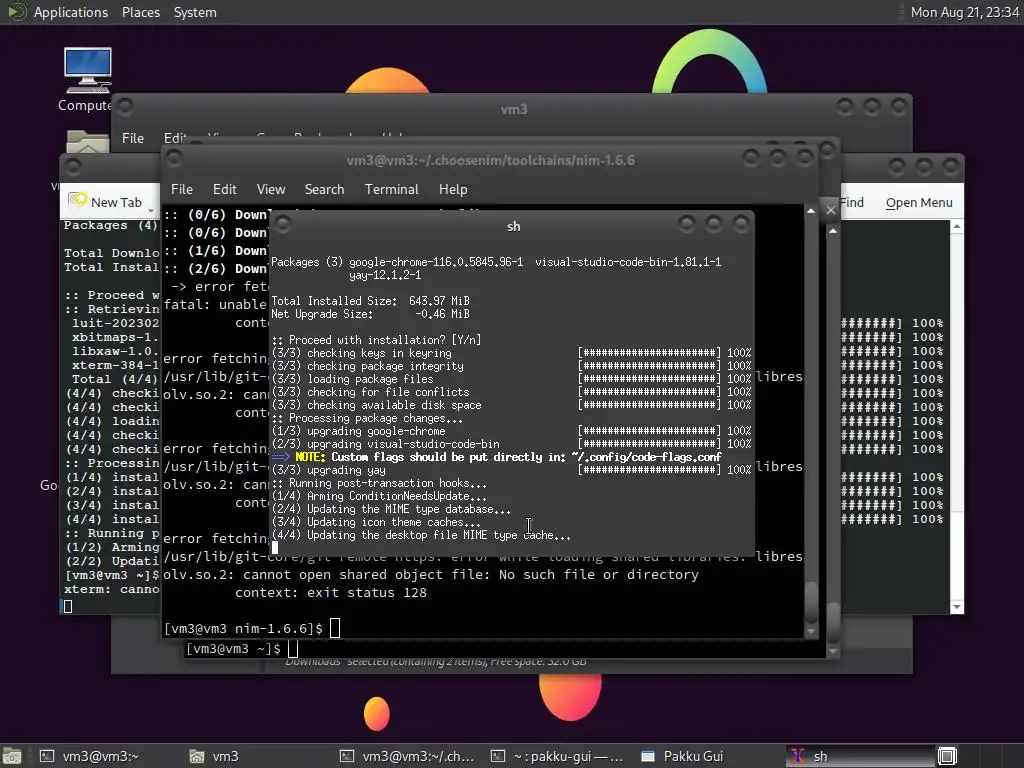The height and width of the screenshot is (768, 1024).
Task: Open Help menu in the nim-1.6.6 terminal
Action: point(453,189)
